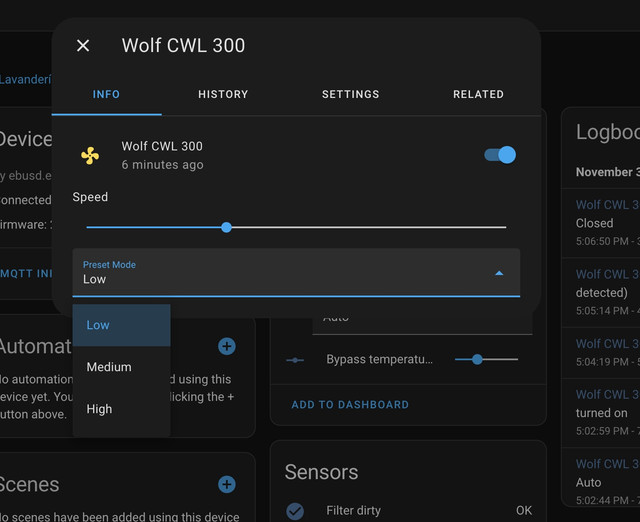Image resolution: width=640 pixels, height=522 pixels.
Task: Click the Filter dirty check icon
Action: tap(295, 510)
